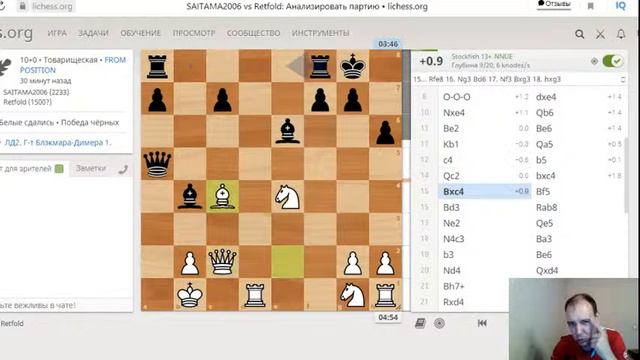Open the Blackmar-Diemer opening link
This screenshot has height=360, width=640.
click(58, 143)
